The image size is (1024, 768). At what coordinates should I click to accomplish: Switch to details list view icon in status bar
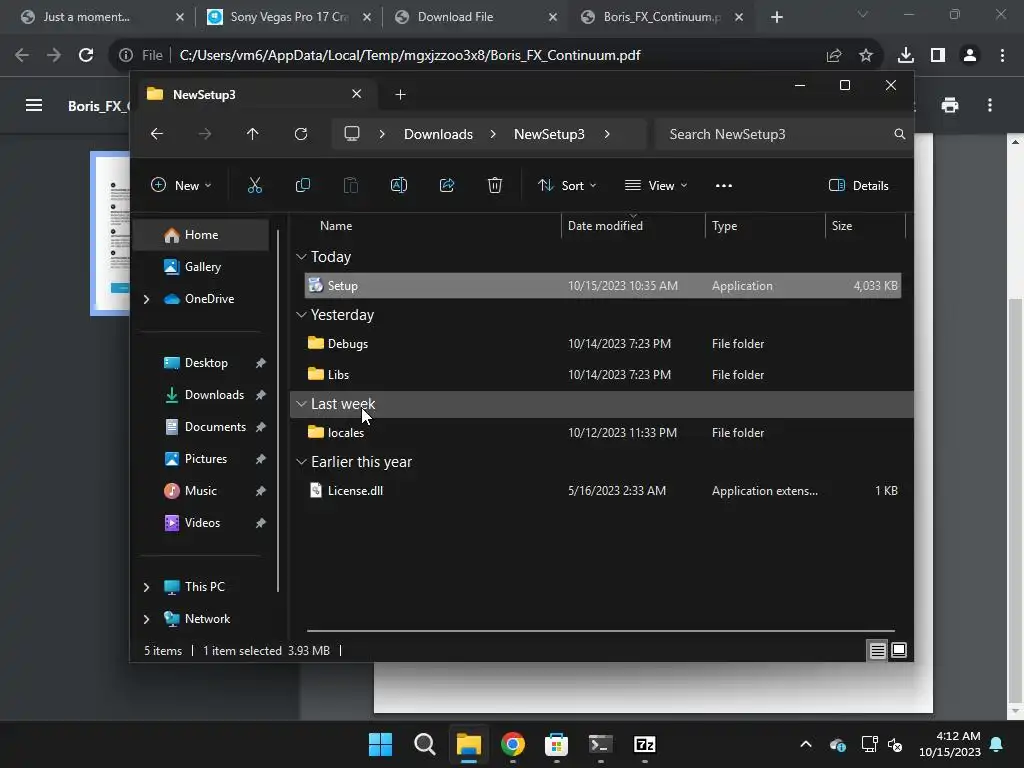[x=877, y=650]
